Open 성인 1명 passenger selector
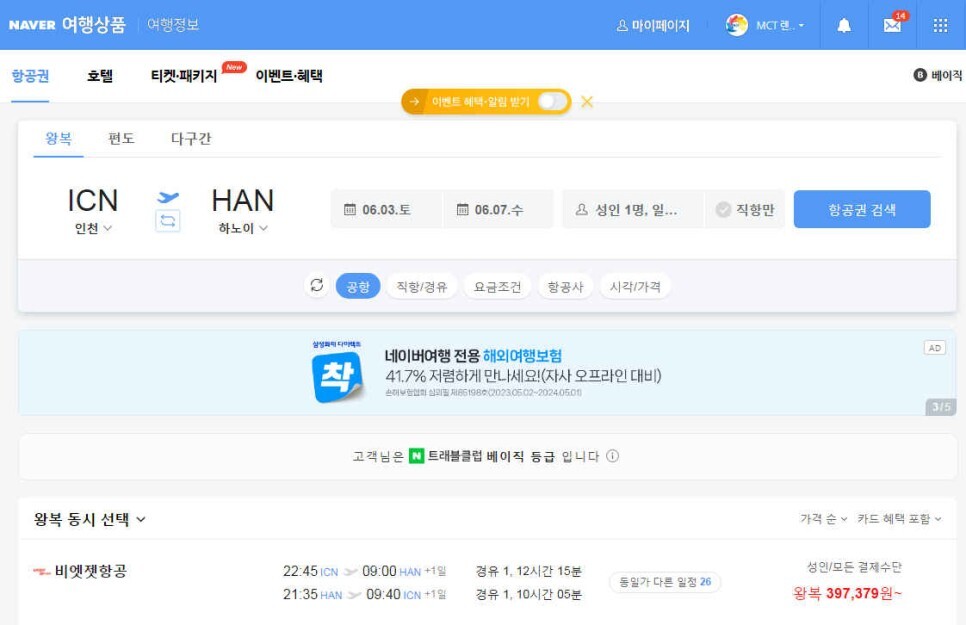 coord(633,210)
